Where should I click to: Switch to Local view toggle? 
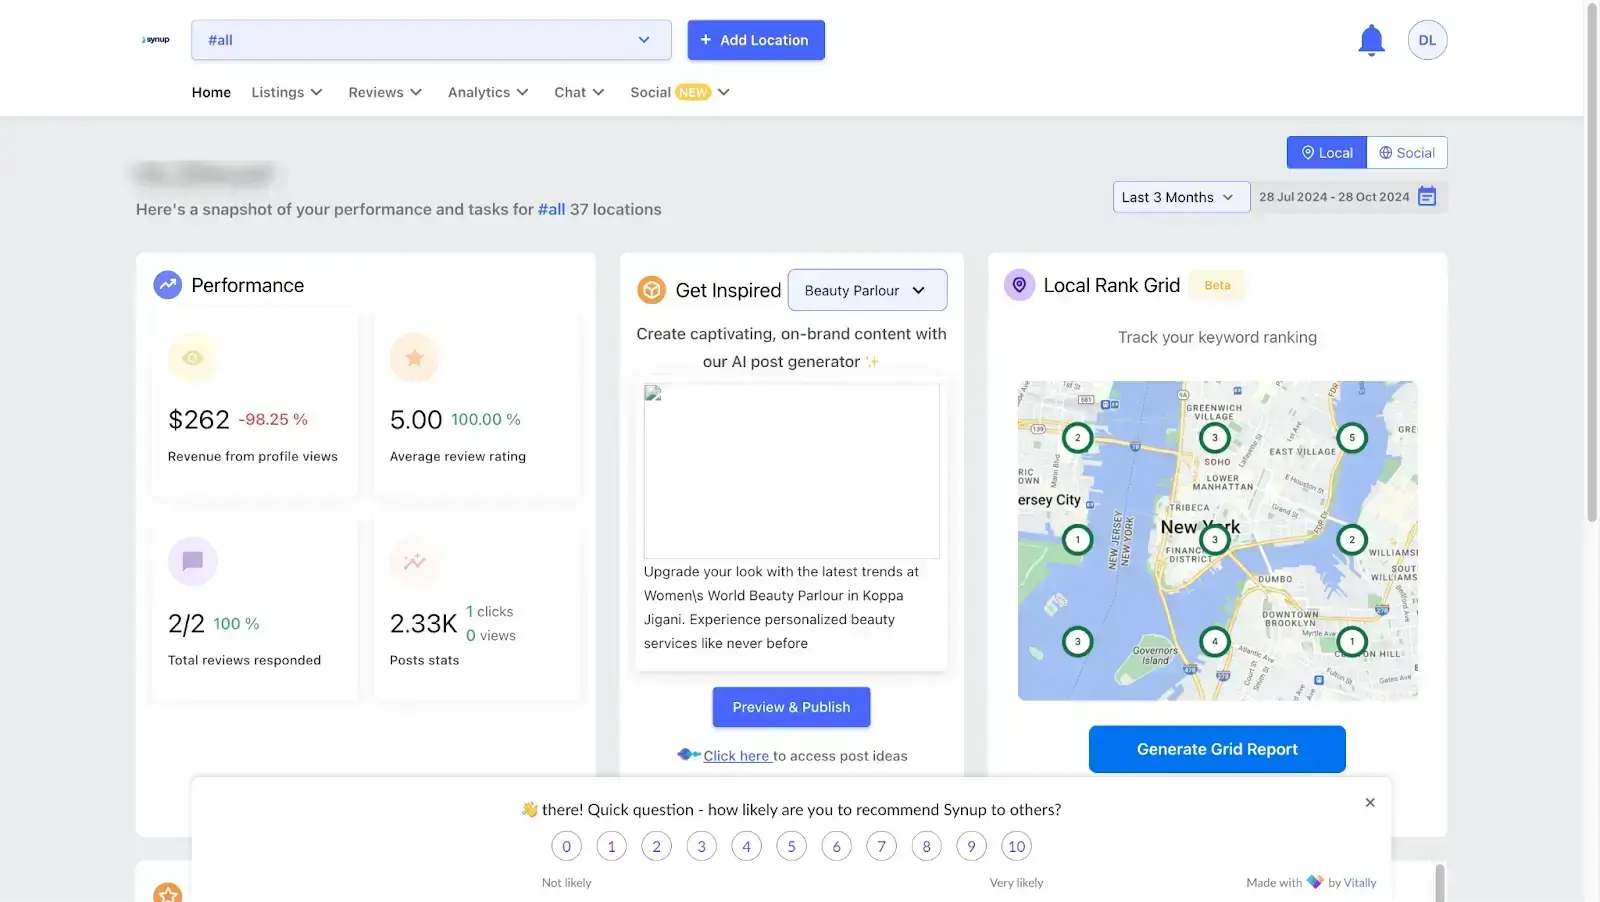(1327, 152)
